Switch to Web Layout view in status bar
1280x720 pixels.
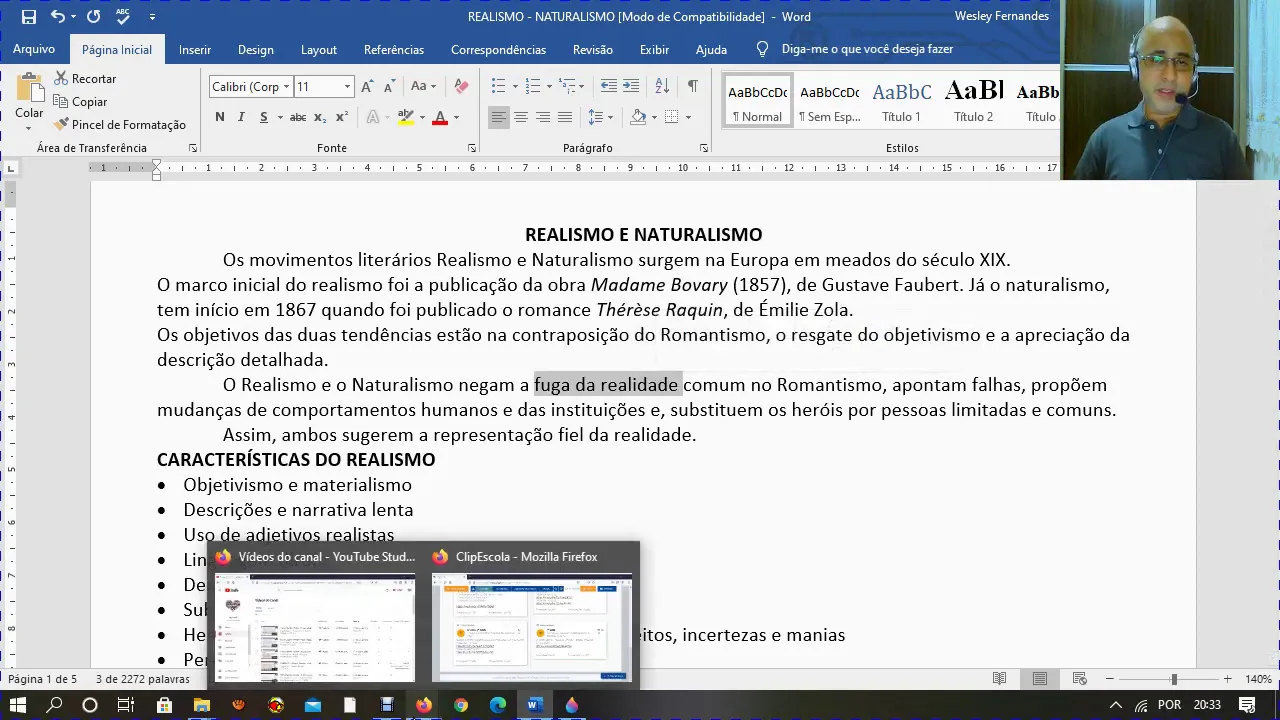tap(1080, 679)
